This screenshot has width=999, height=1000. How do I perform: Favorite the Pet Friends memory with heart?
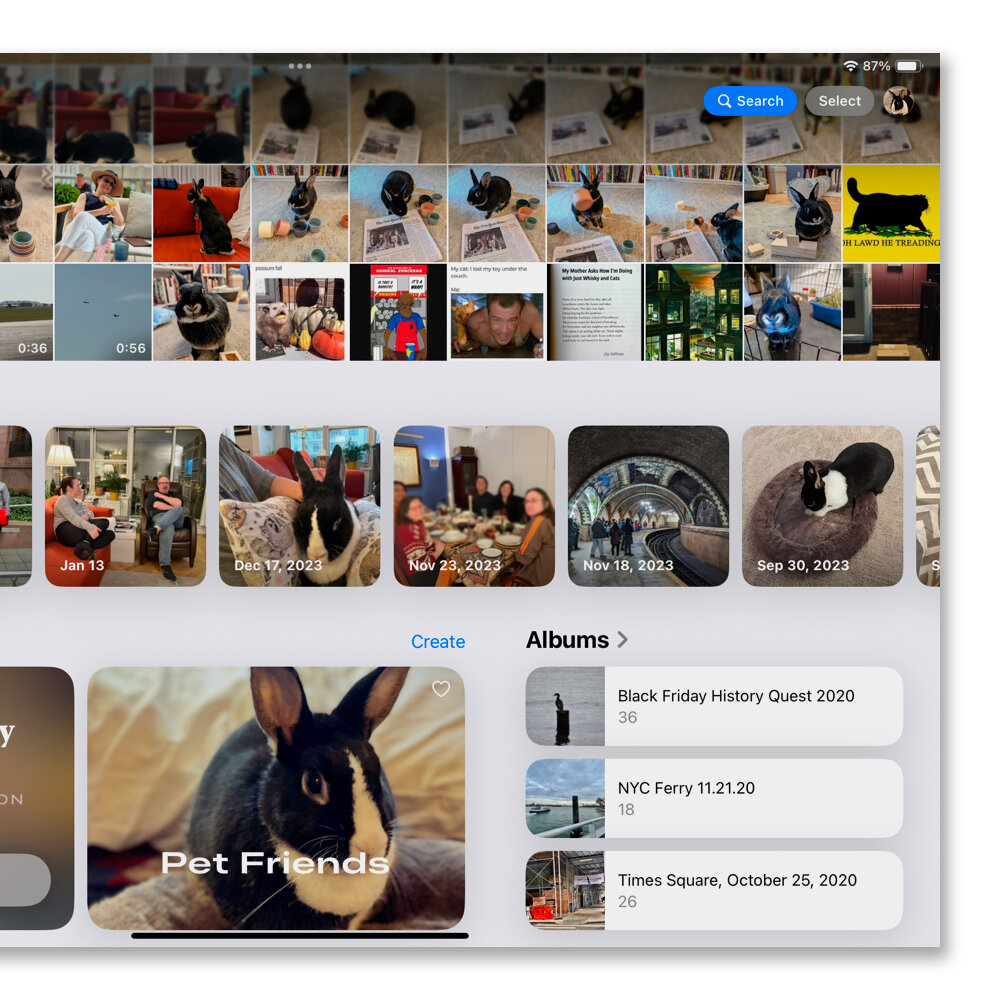pyautogui.click(x=441, y=689)
